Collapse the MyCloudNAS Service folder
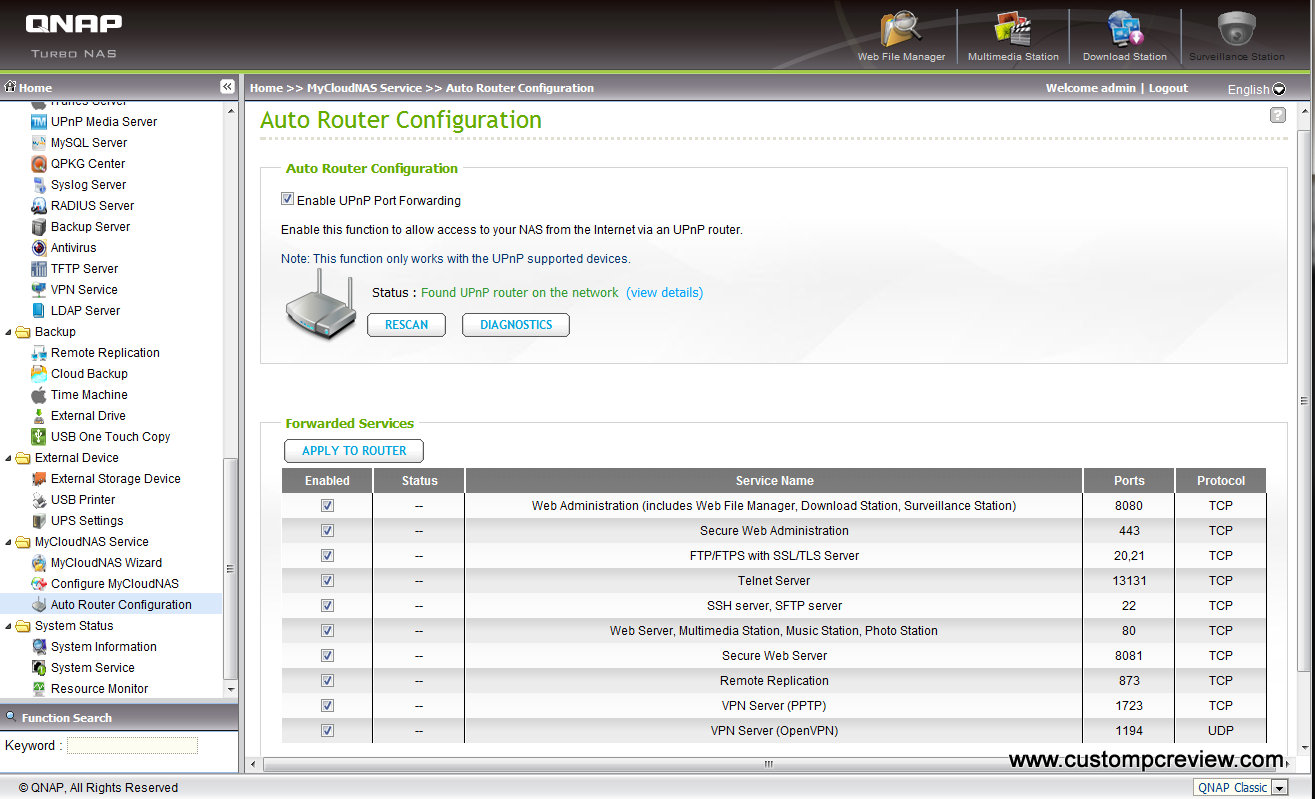The width and height of the screenshot is (1315, 799). pos(9,541)
